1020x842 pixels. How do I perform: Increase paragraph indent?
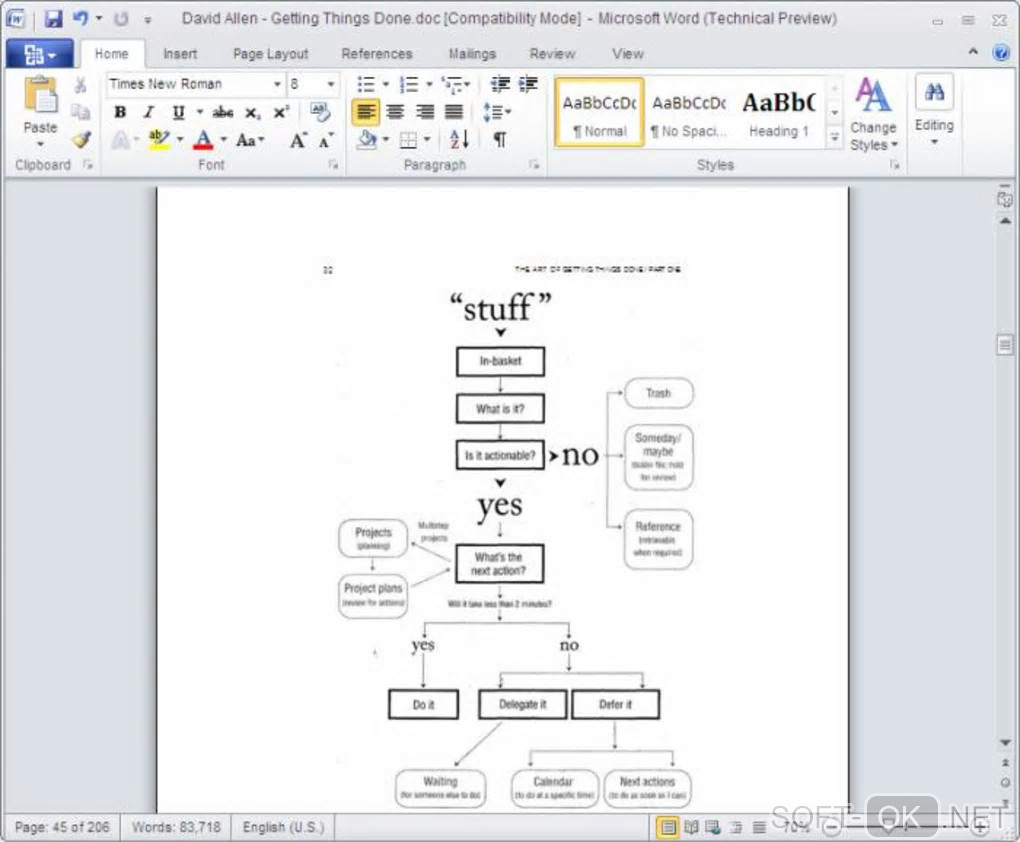(528, 84)
